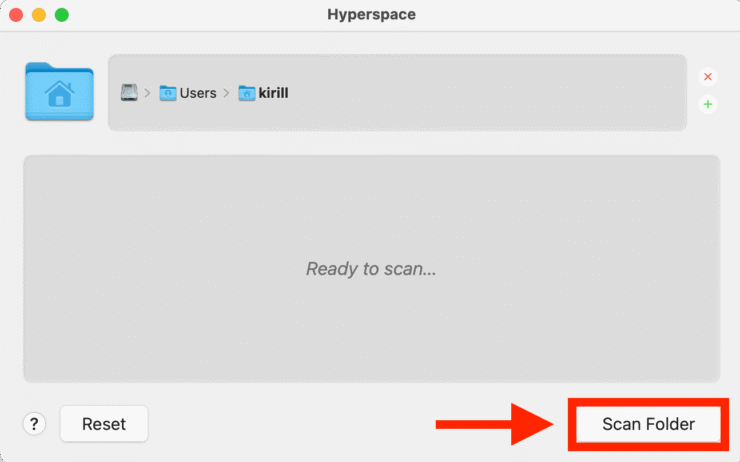Viewport: 740px width, 462px height.
Task: Click the Ready to scan results area
Action: tap(371, 269)
